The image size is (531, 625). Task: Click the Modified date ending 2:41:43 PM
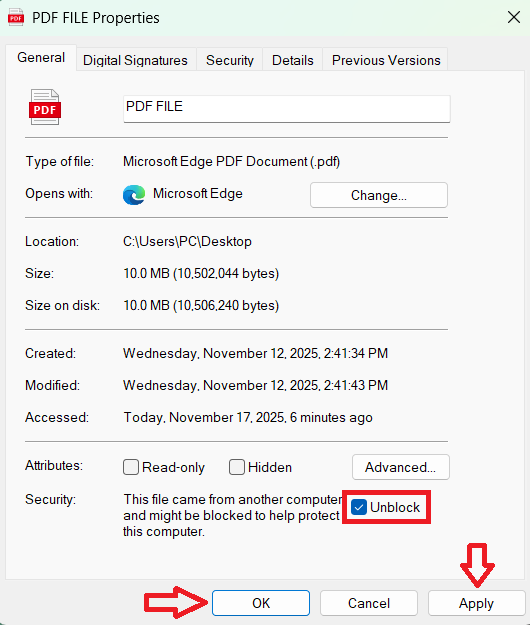[256, 385]
